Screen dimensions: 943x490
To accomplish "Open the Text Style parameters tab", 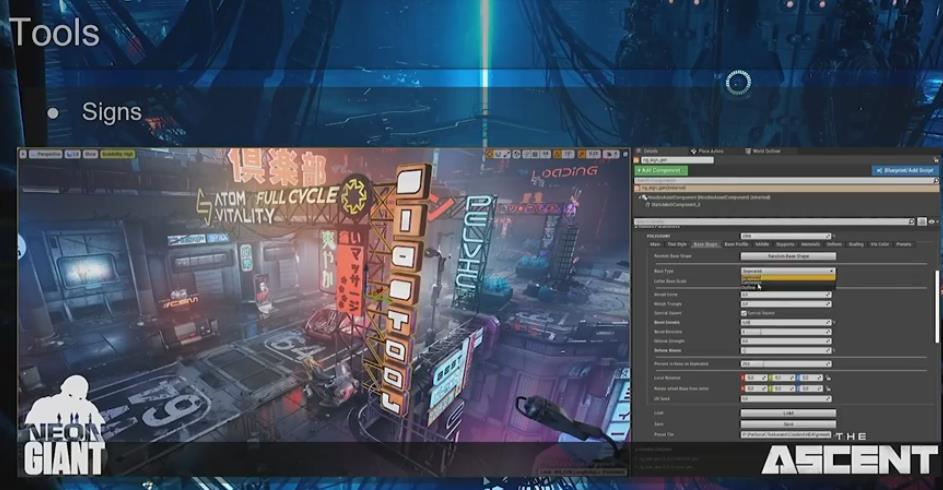I will [x=677, y=245].
